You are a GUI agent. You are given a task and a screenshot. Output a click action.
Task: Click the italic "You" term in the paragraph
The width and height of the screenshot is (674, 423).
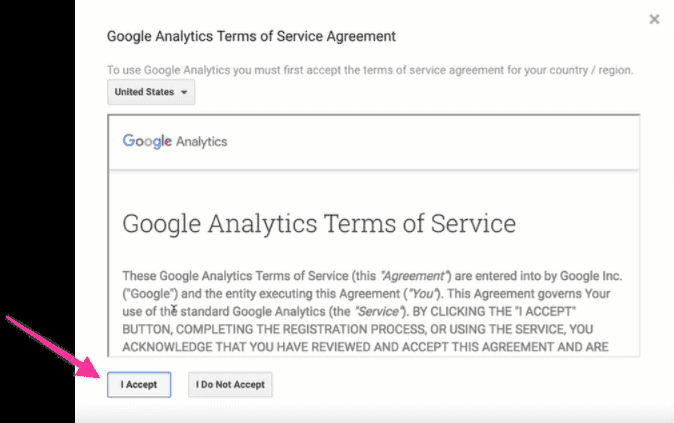click(x=424, y=294)
